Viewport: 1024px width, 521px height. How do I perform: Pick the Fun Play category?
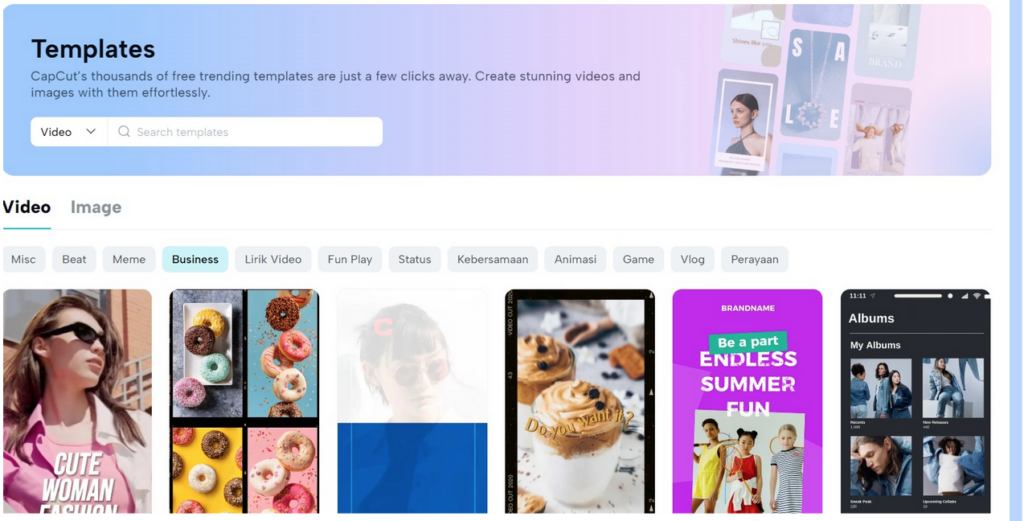tap(350, 259)
